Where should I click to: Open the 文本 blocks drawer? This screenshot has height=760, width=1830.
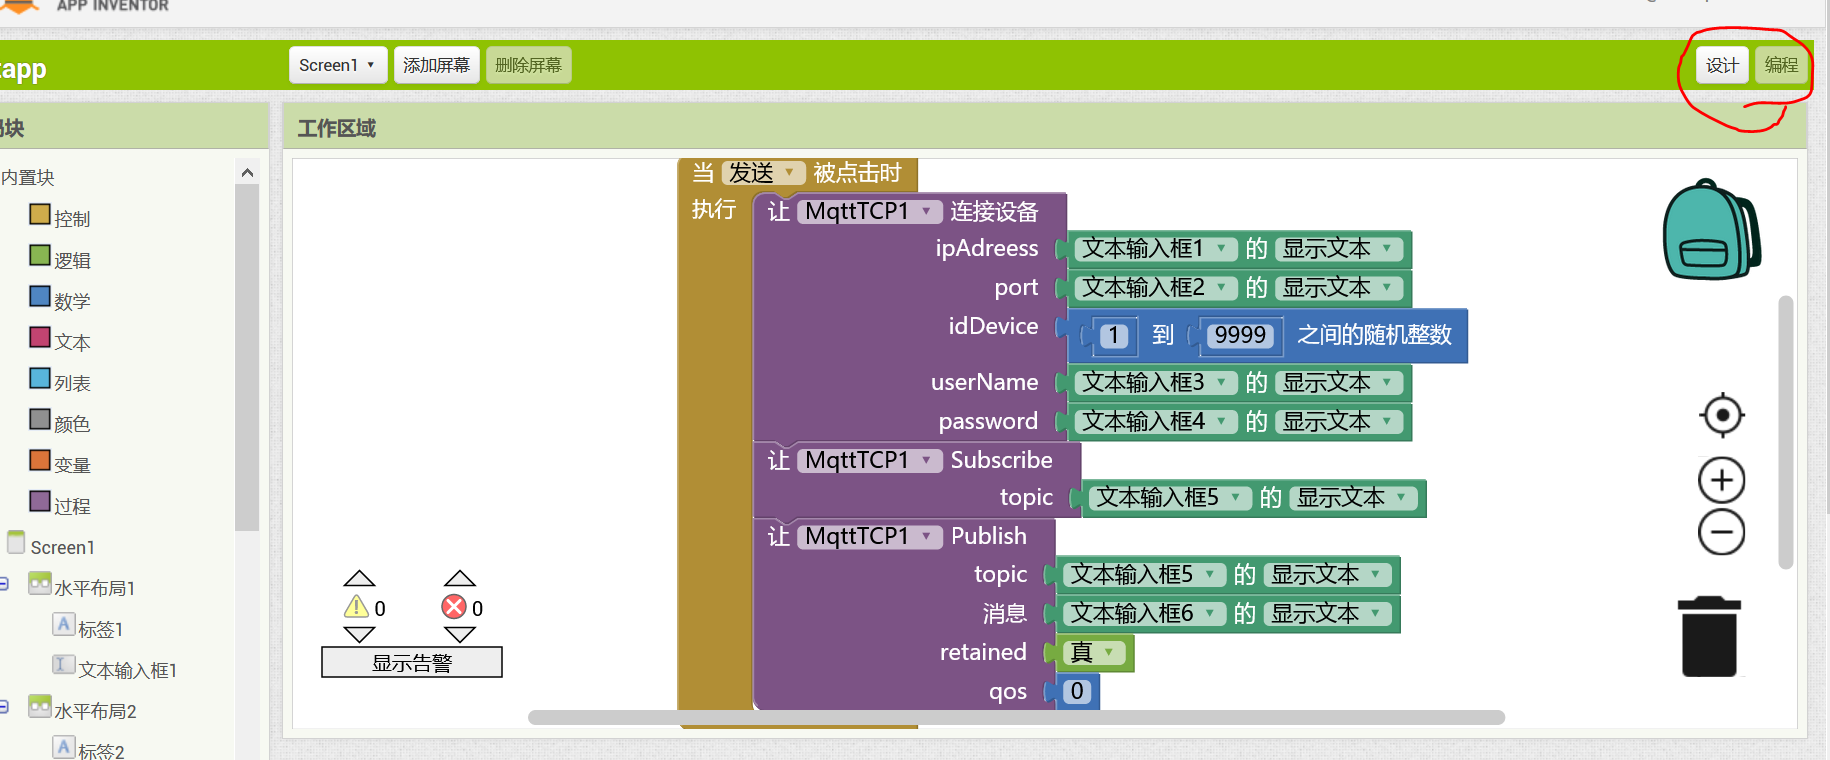60,341
